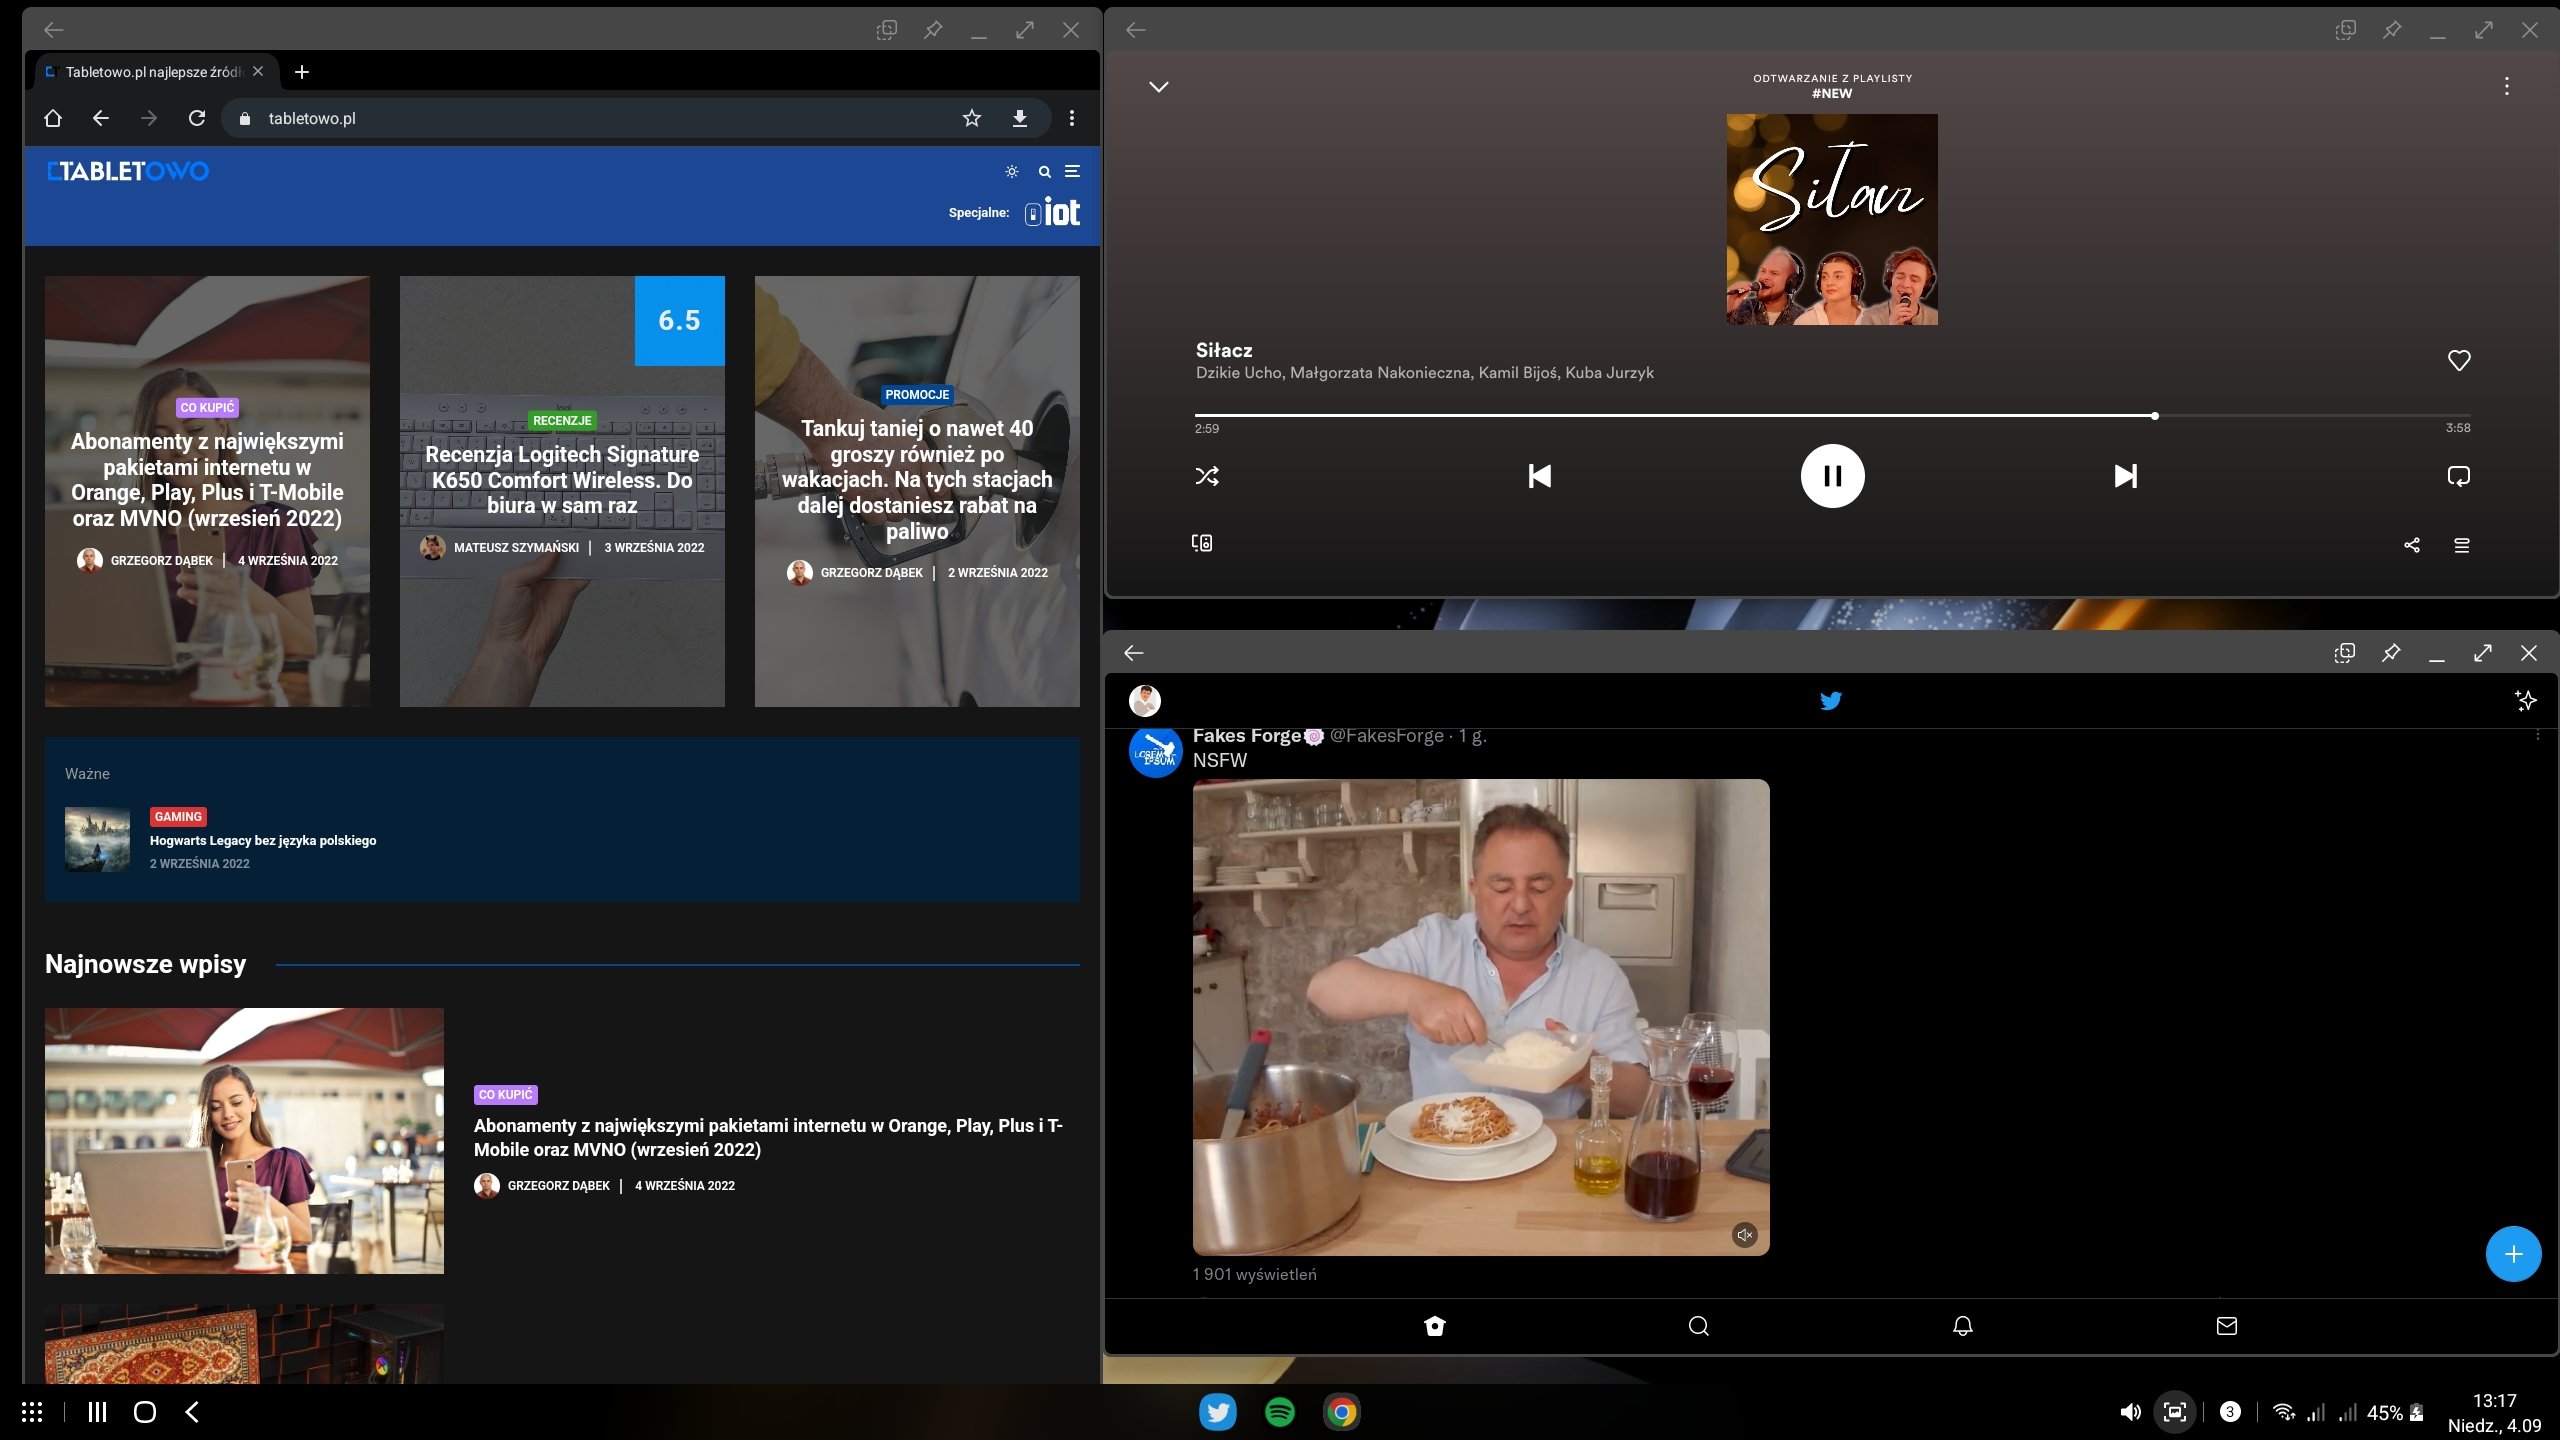
Task: Go back in Twitter window title bar
Action: pyautogui.click(x=1134, y=653)
